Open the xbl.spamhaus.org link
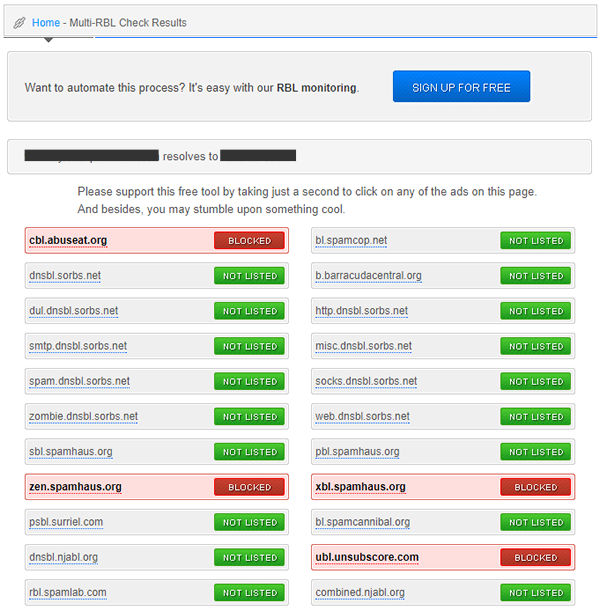The width and height of the screenshot is (600, 611). click(x=360, y=487)
